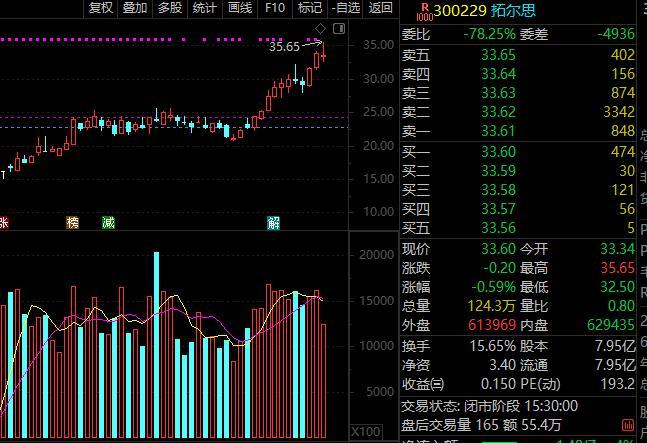The width and height of the screenshot is (647, 443).
Task: Open the 画线 drawing tools menu
Action: [x=240, y=8]
